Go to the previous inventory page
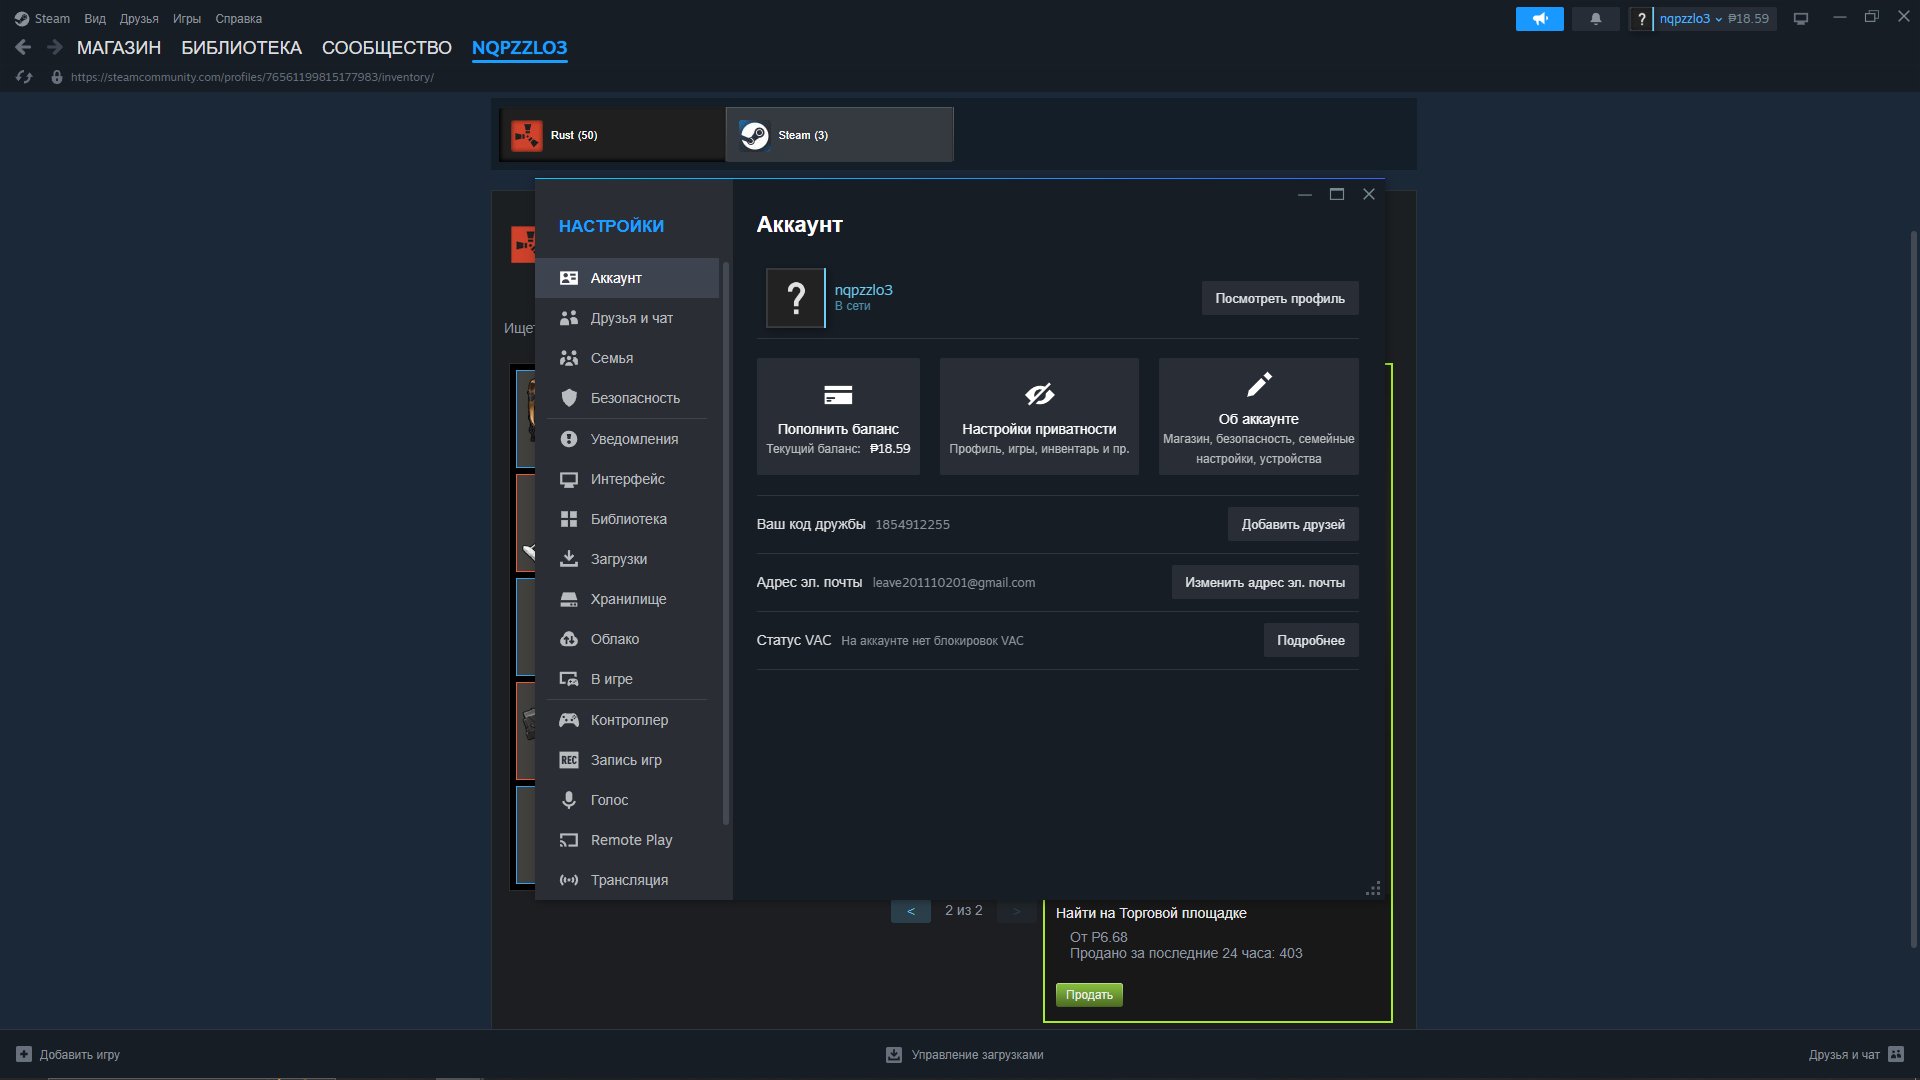Viewport: 1920px width, 1080px height. click(911, 911)
